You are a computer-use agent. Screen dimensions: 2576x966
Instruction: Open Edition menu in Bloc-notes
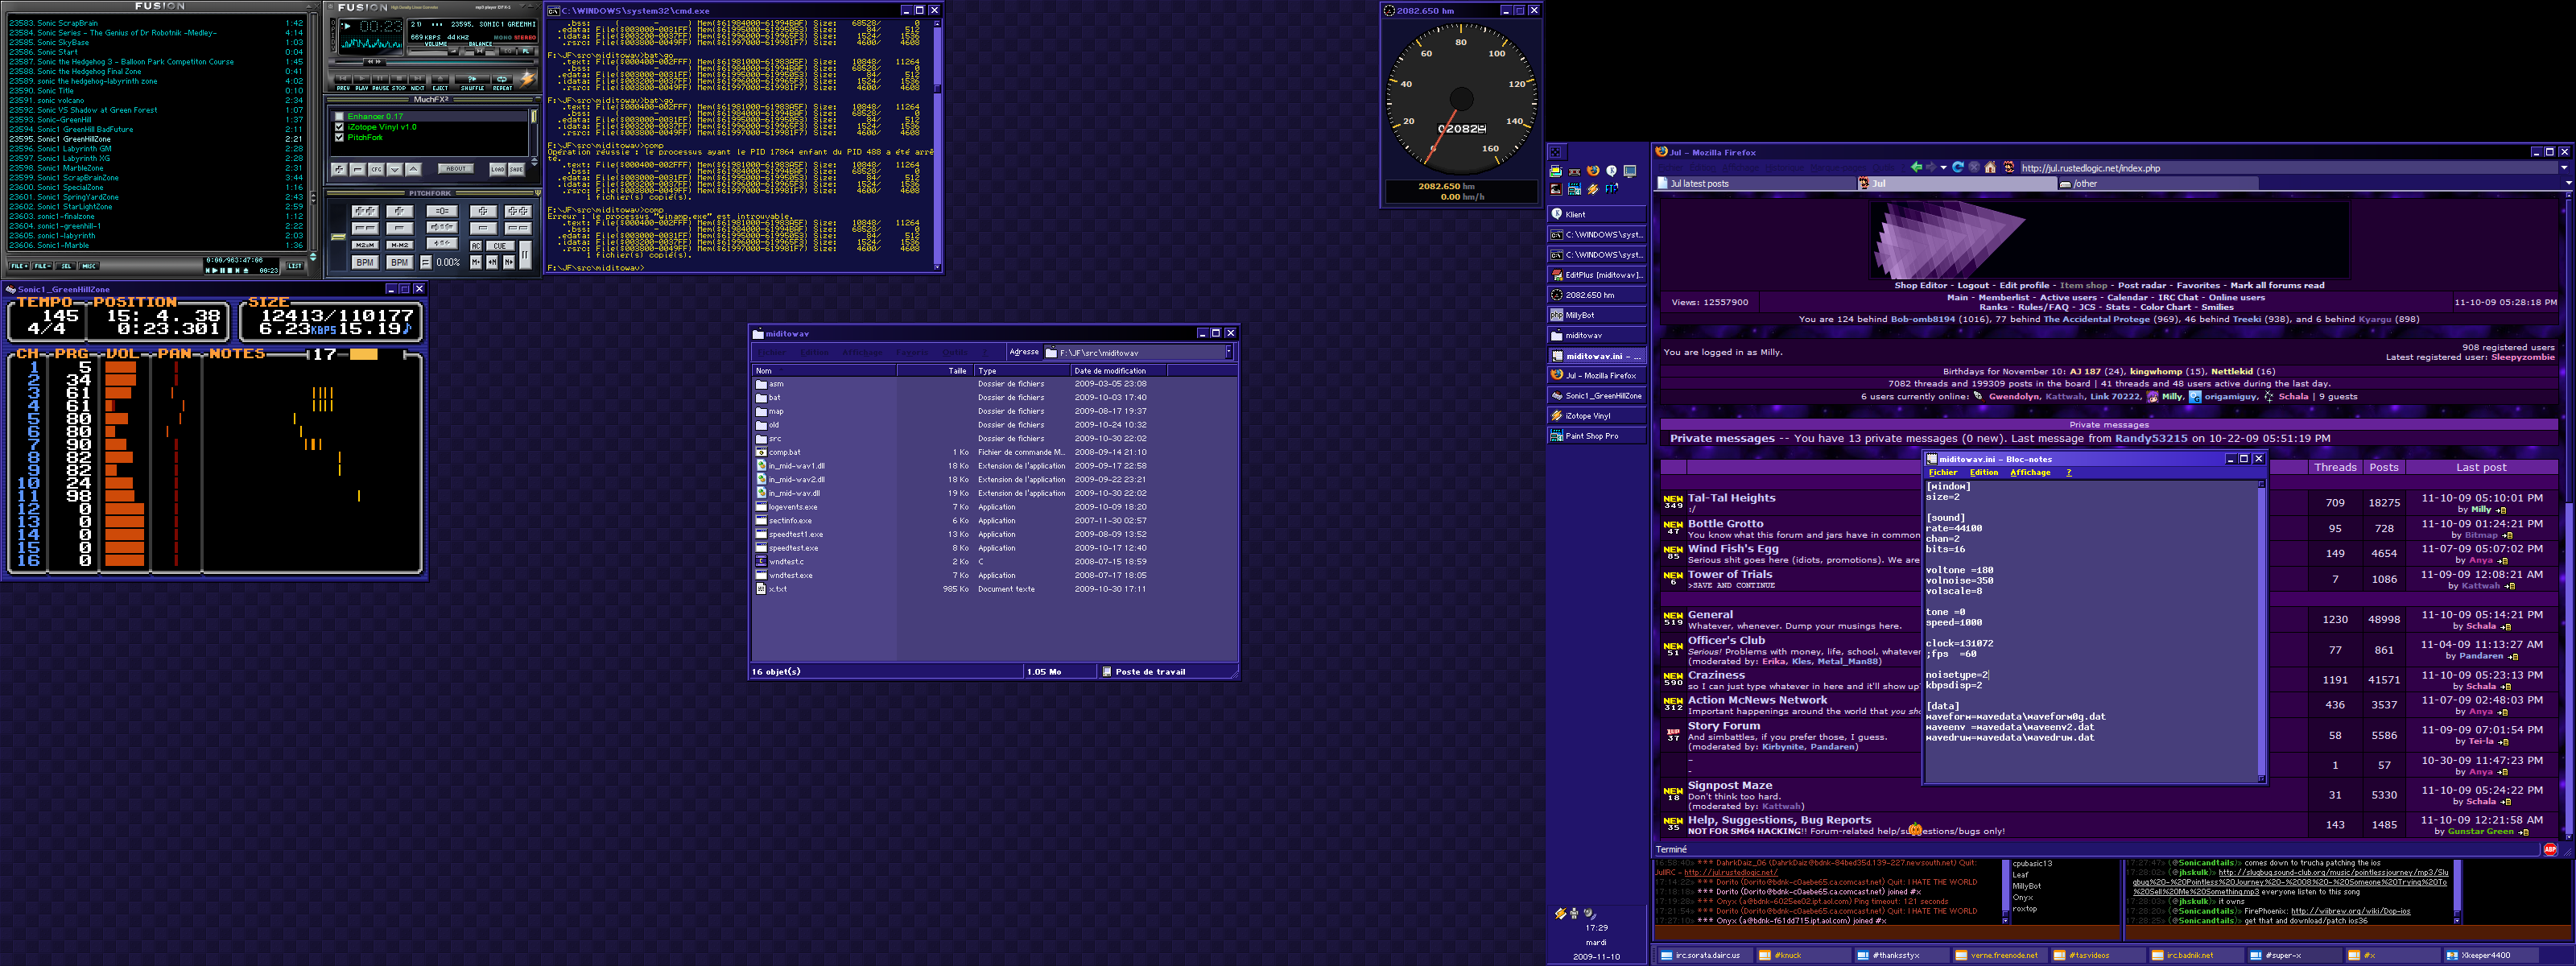point(1983,473)
